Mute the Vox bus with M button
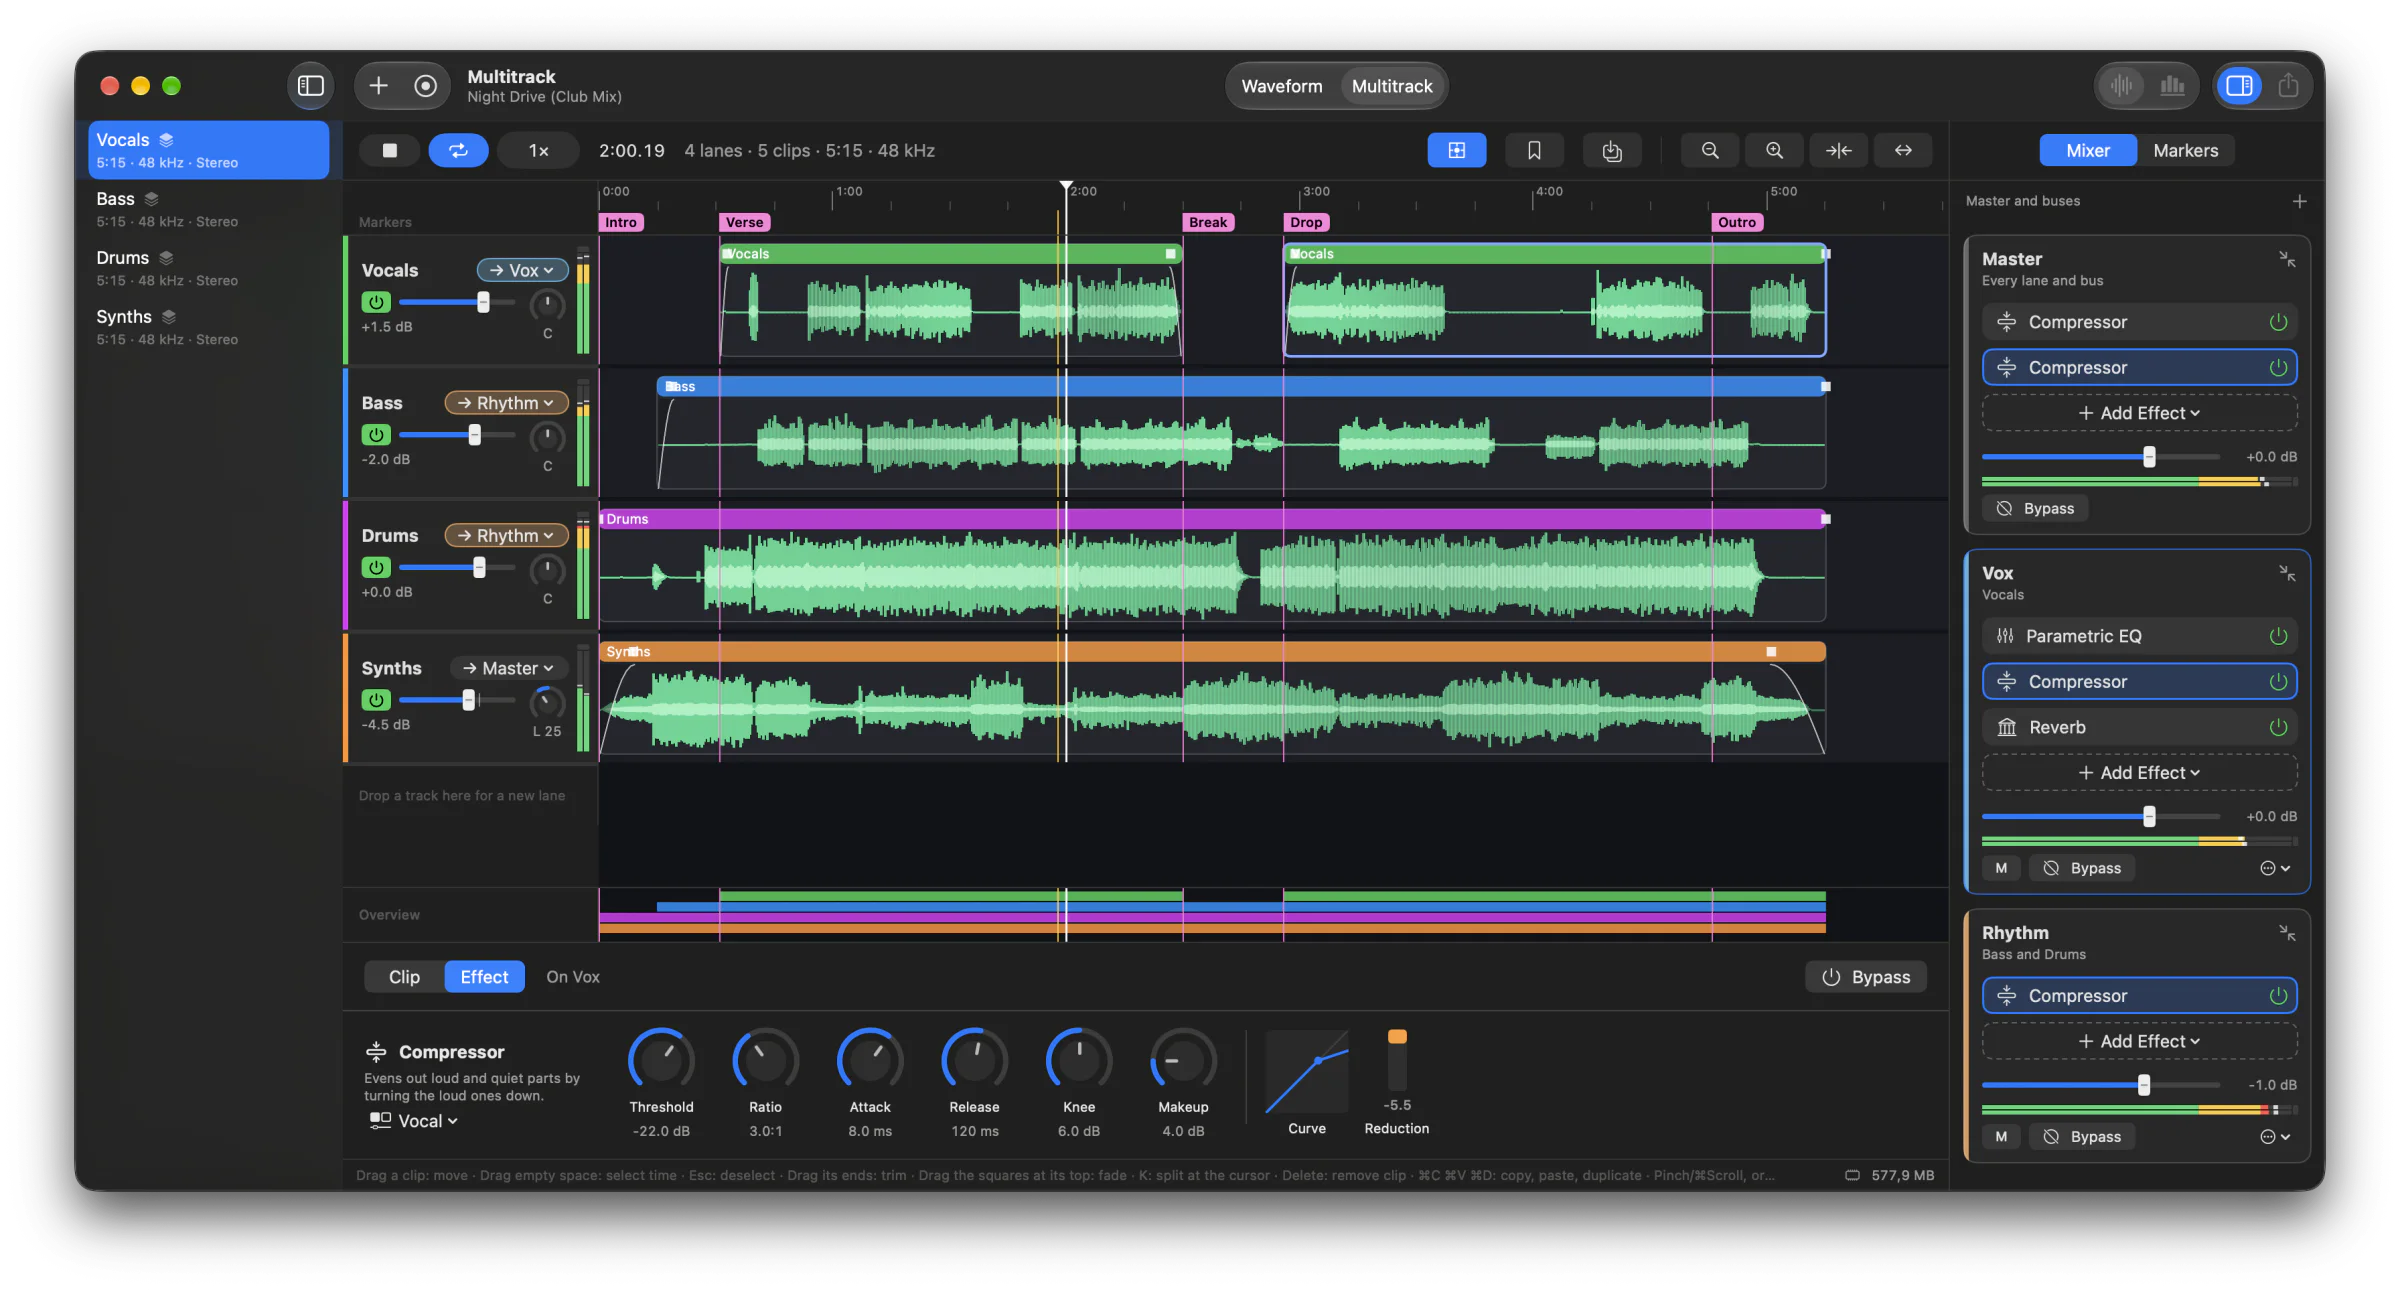The image size is (2400, 1290). click(2001, 868)
